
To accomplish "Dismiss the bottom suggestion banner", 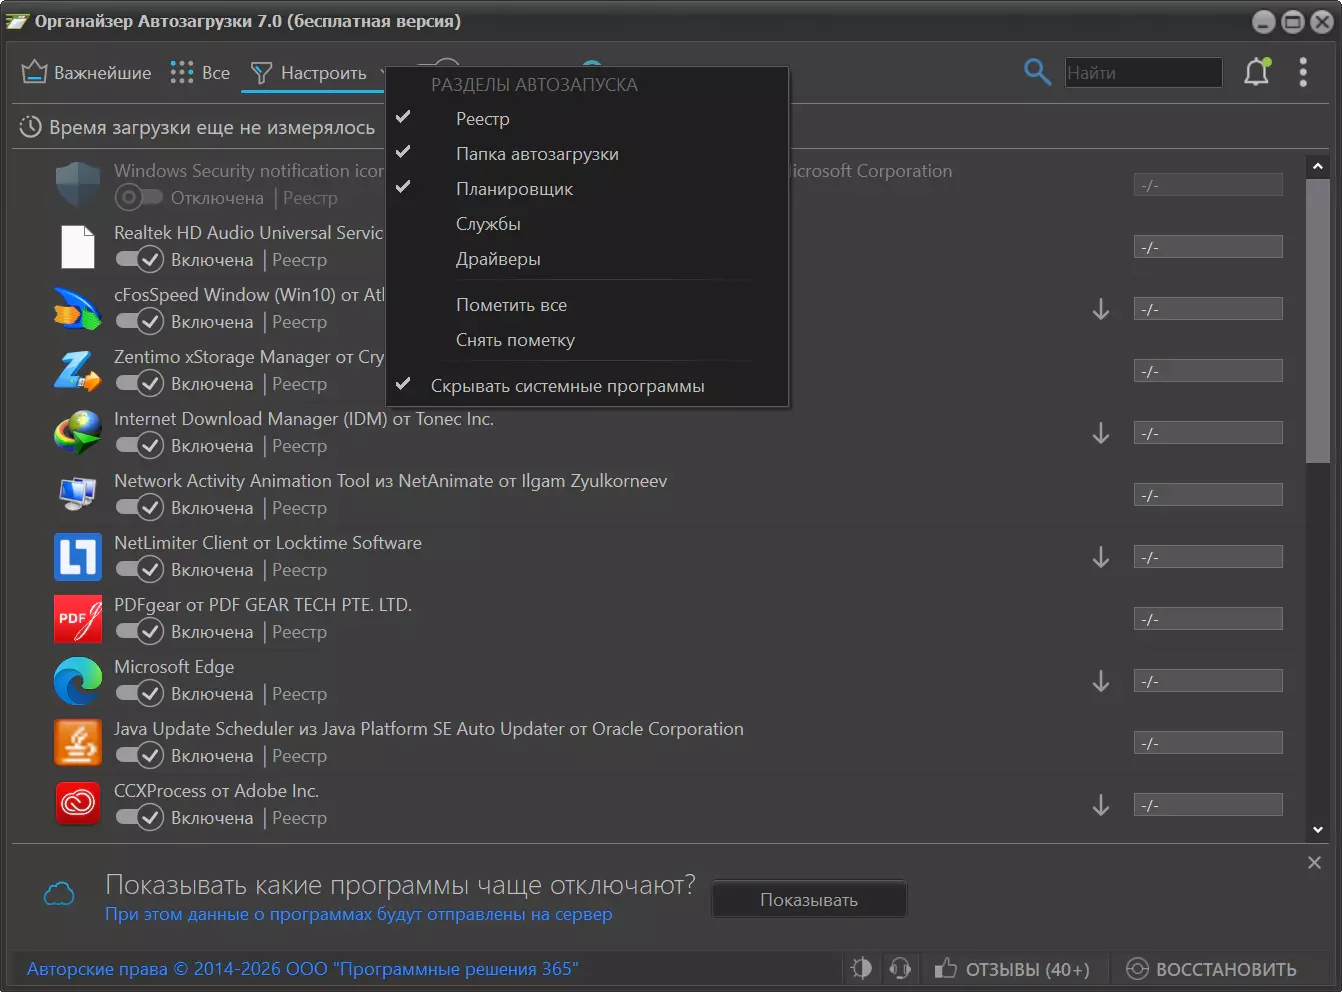I will coord(1314,862).
